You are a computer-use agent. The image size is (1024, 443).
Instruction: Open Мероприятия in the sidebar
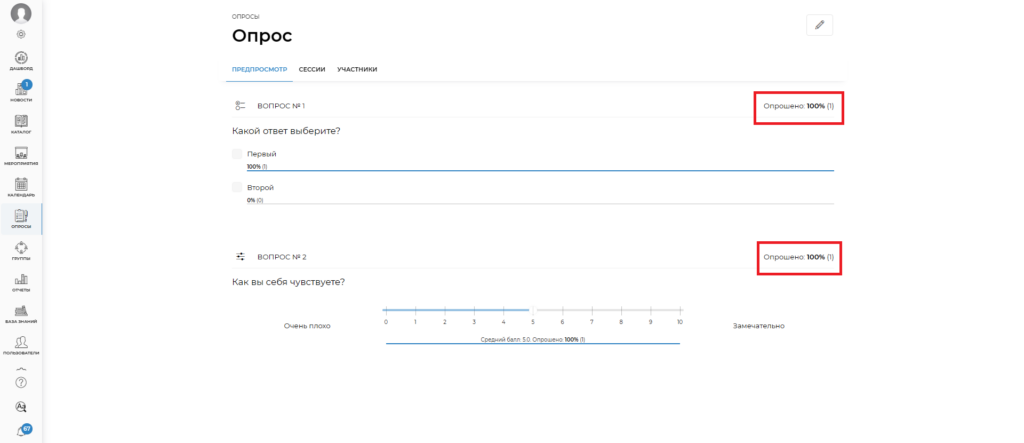21,153
